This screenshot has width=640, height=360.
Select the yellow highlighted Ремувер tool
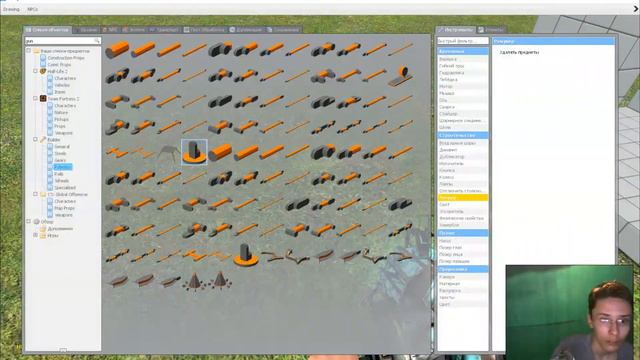coord(462,198)
